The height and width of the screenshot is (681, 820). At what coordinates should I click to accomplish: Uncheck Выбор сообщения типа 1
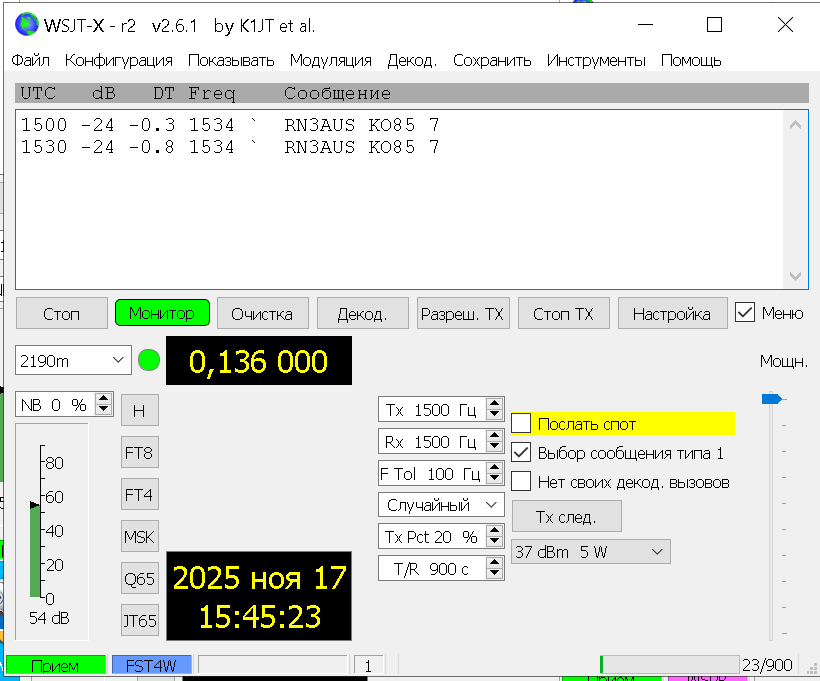521,452
